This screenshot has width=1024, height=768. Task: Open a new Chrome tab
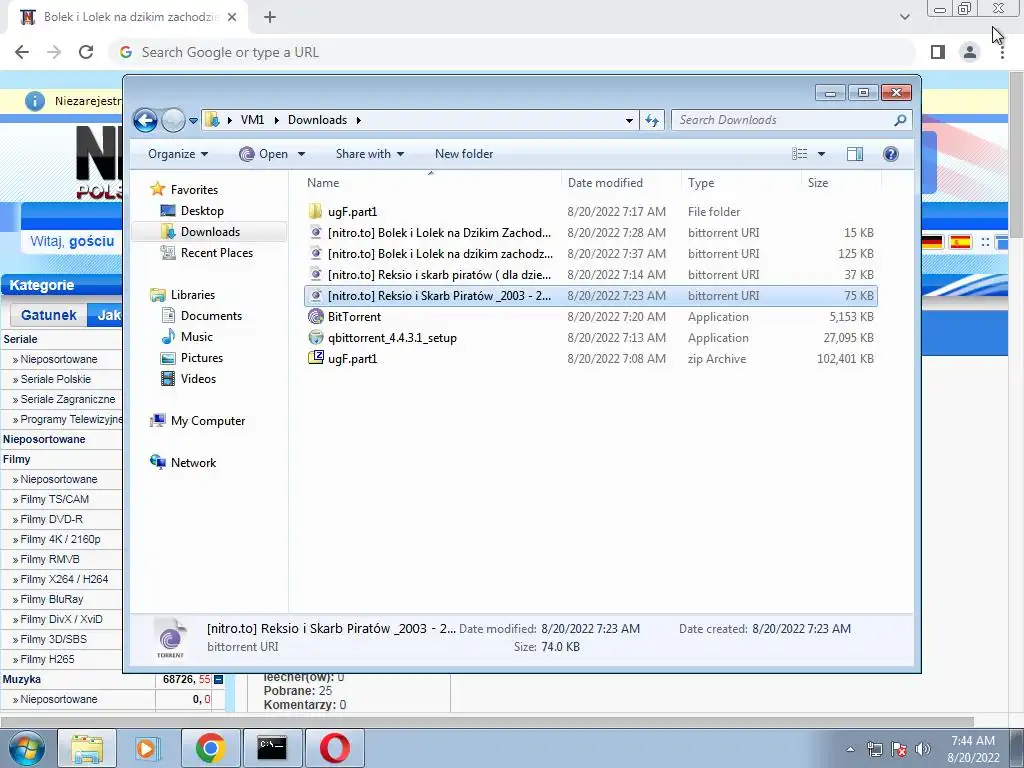click(270, 17)
